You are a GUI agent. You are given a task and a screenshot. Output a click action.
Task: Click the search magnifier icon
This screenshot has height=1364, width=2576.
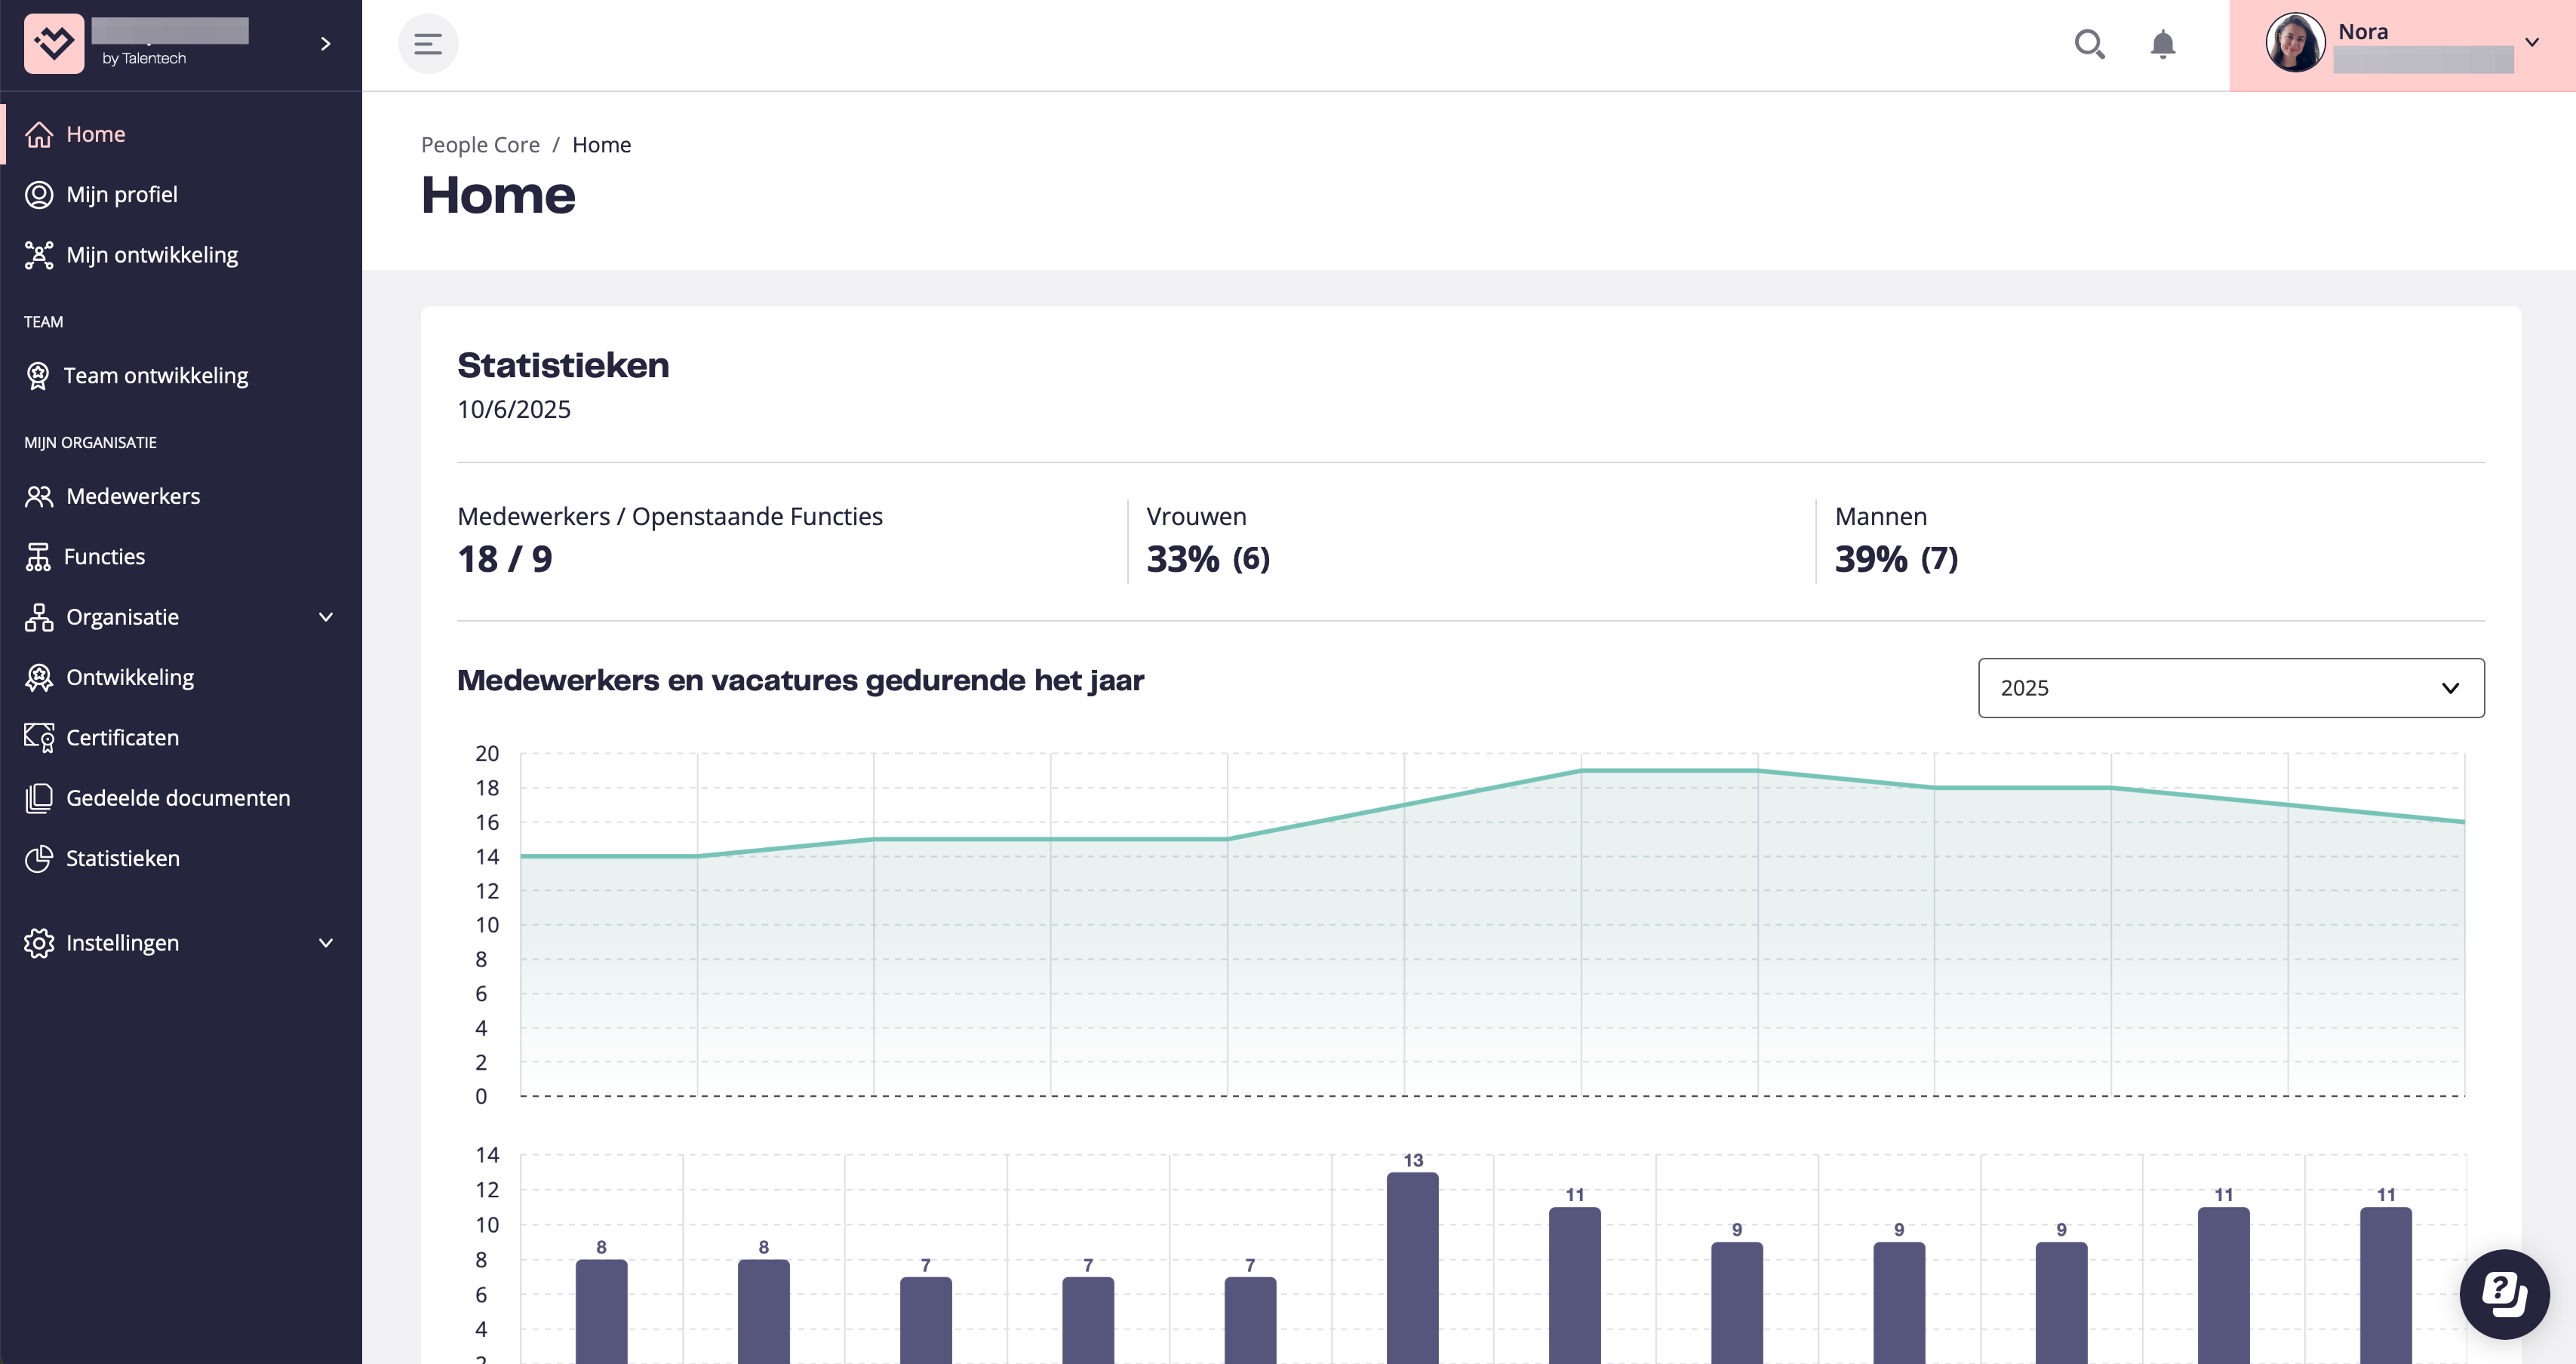(2089, 44)
